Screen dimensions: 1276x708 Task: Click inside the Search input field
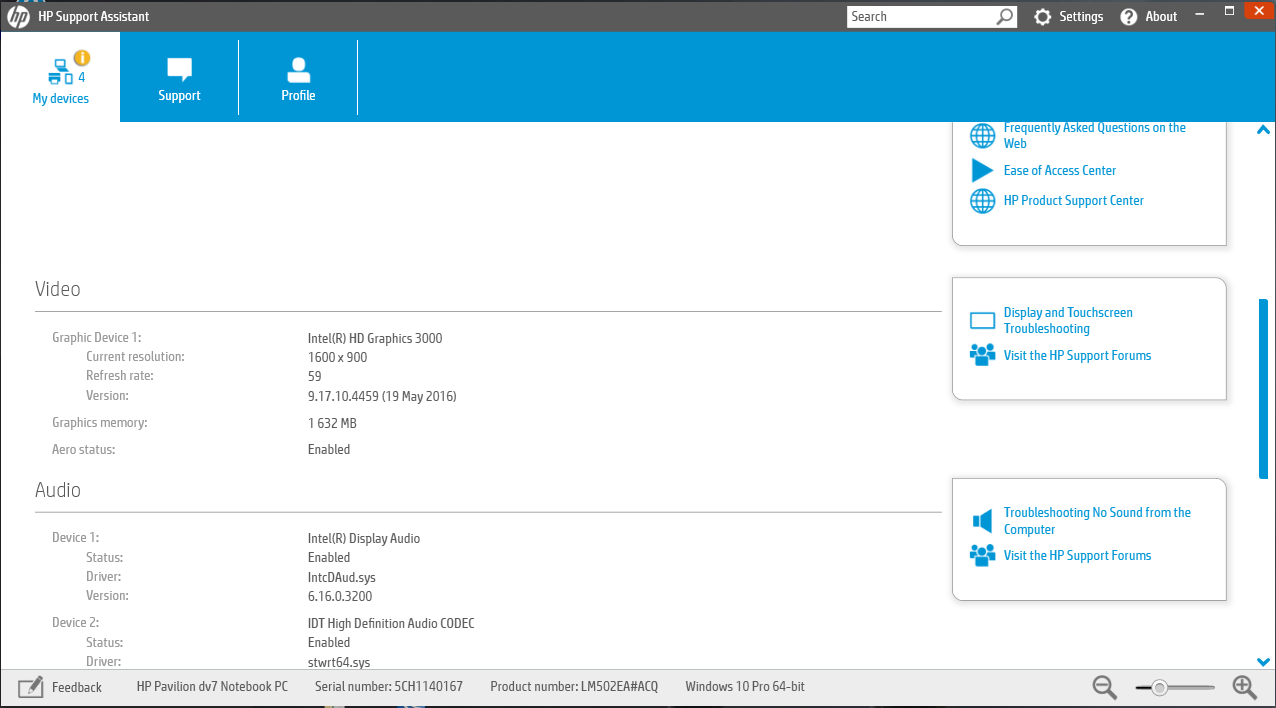[920, 16]
